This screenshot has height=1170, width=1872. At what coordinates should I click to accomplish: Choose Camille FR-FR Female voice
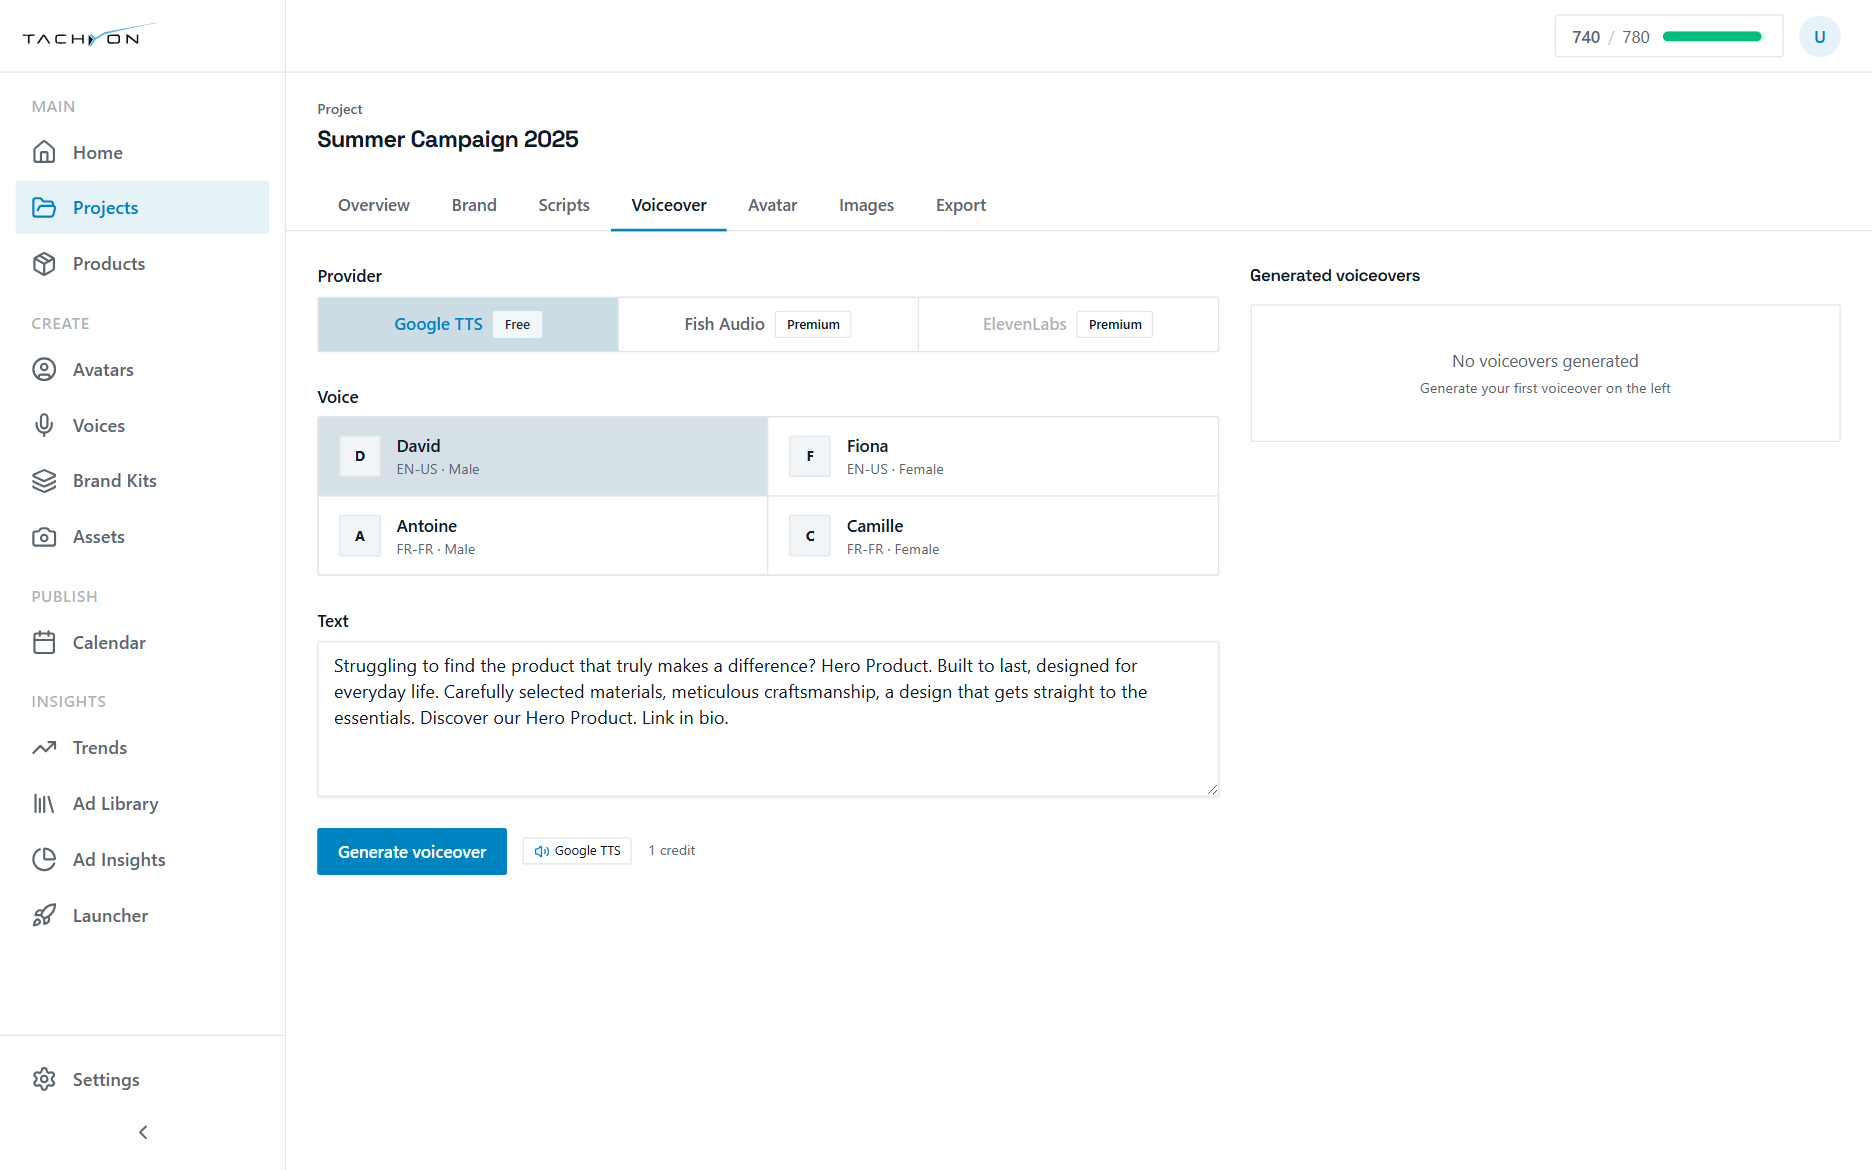tap(993, 536)
